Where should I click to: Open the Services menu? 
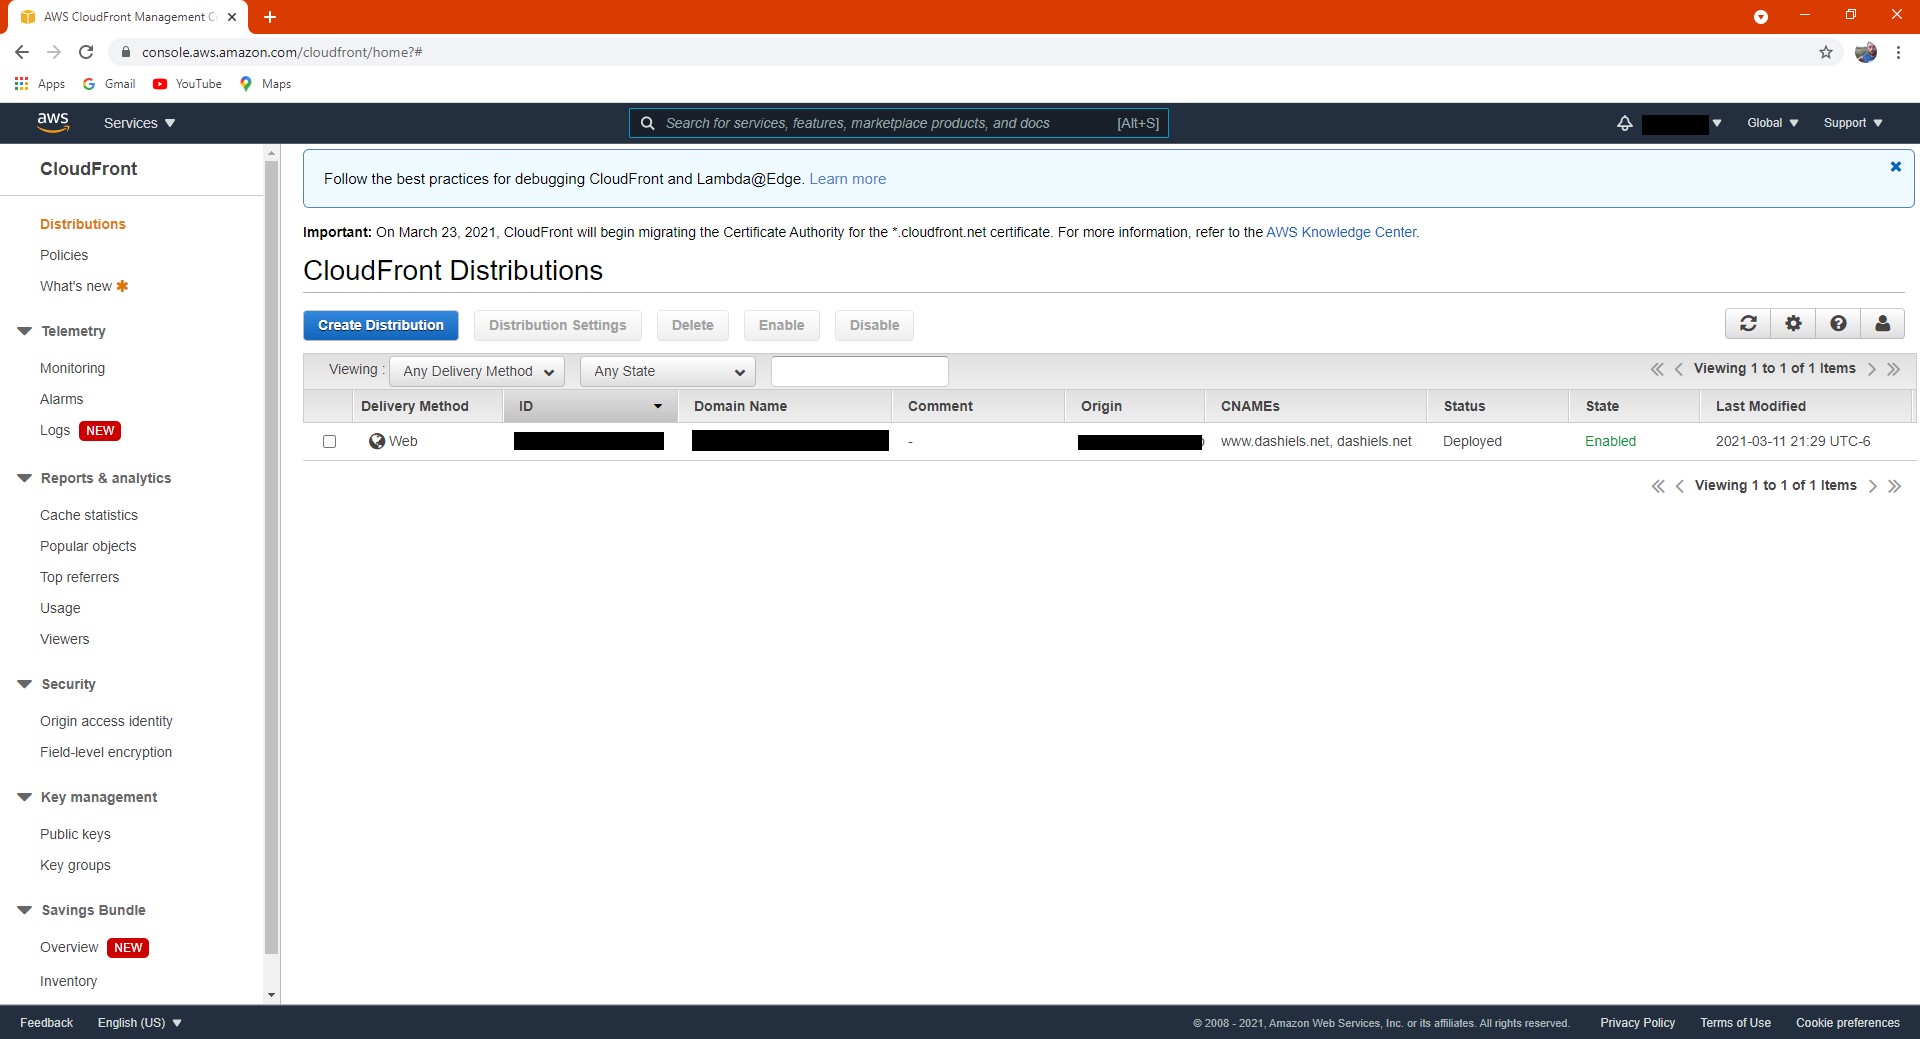(139, 123)
